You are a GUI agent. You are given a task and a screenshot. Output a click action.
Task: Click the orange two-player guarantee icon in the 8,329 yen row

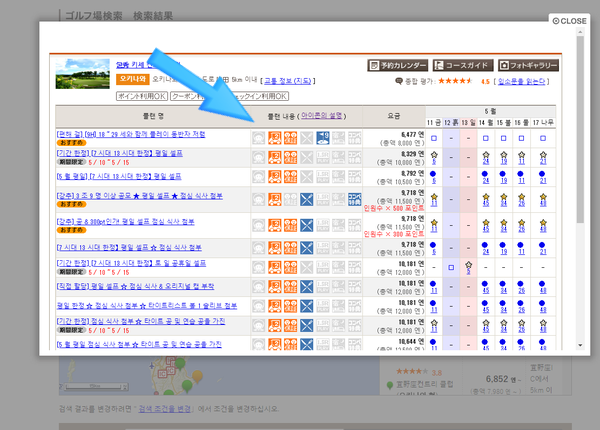[x=290, y=157]
